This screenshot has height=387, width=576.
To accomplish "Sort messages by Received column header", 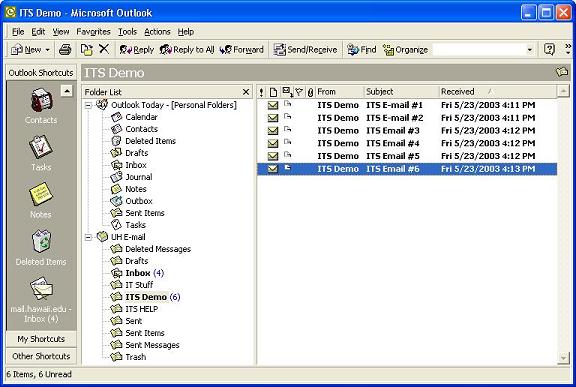I will pyautogui.click(x=498, y=92).
